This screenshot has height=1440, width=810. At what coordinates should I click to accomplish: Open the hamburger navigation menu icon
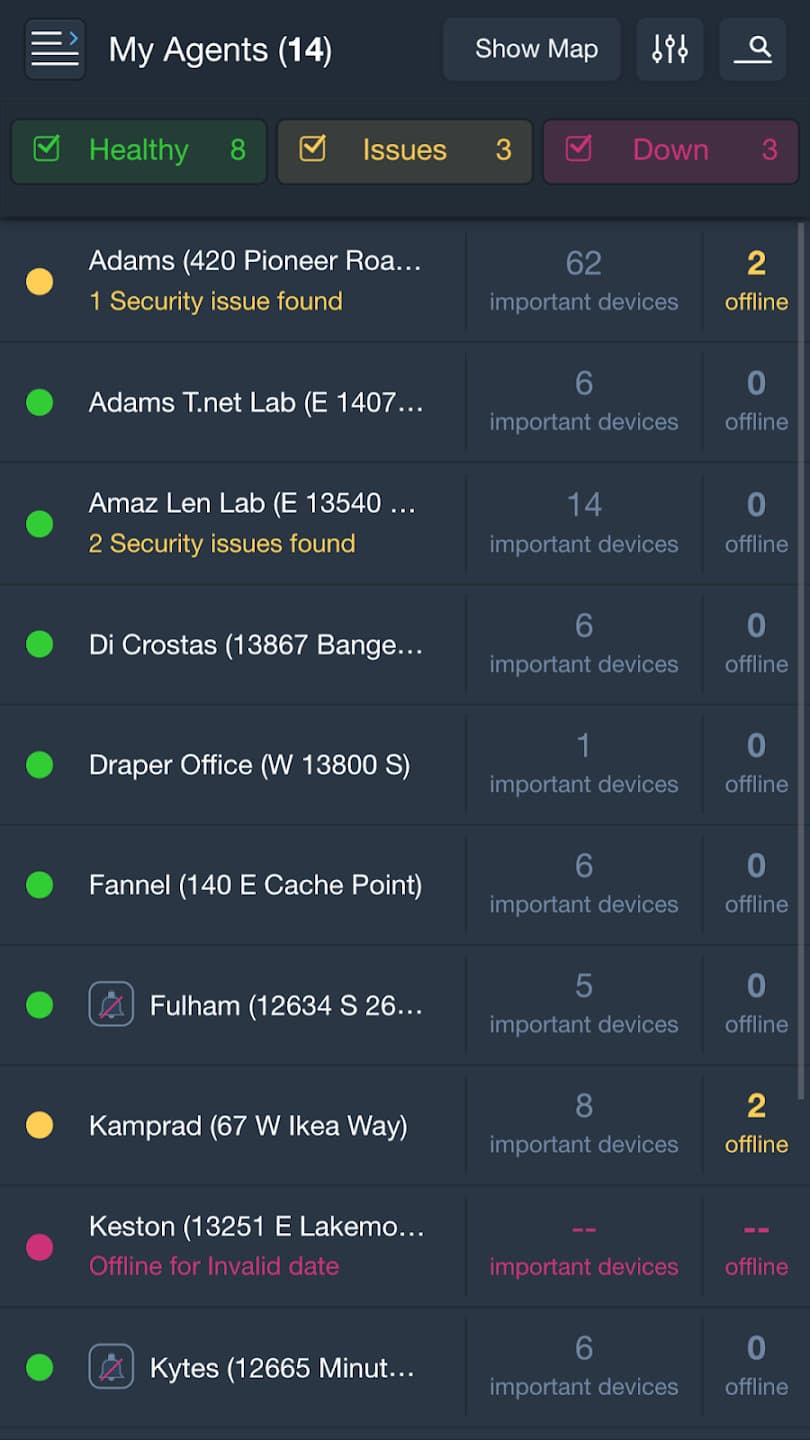55,49
